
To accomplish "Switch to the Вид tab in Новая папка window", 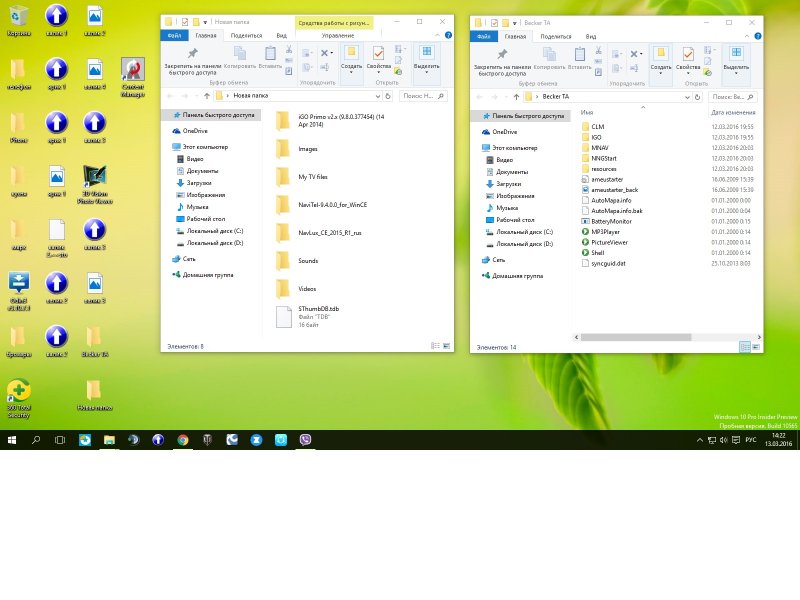I will pos(282,35).
